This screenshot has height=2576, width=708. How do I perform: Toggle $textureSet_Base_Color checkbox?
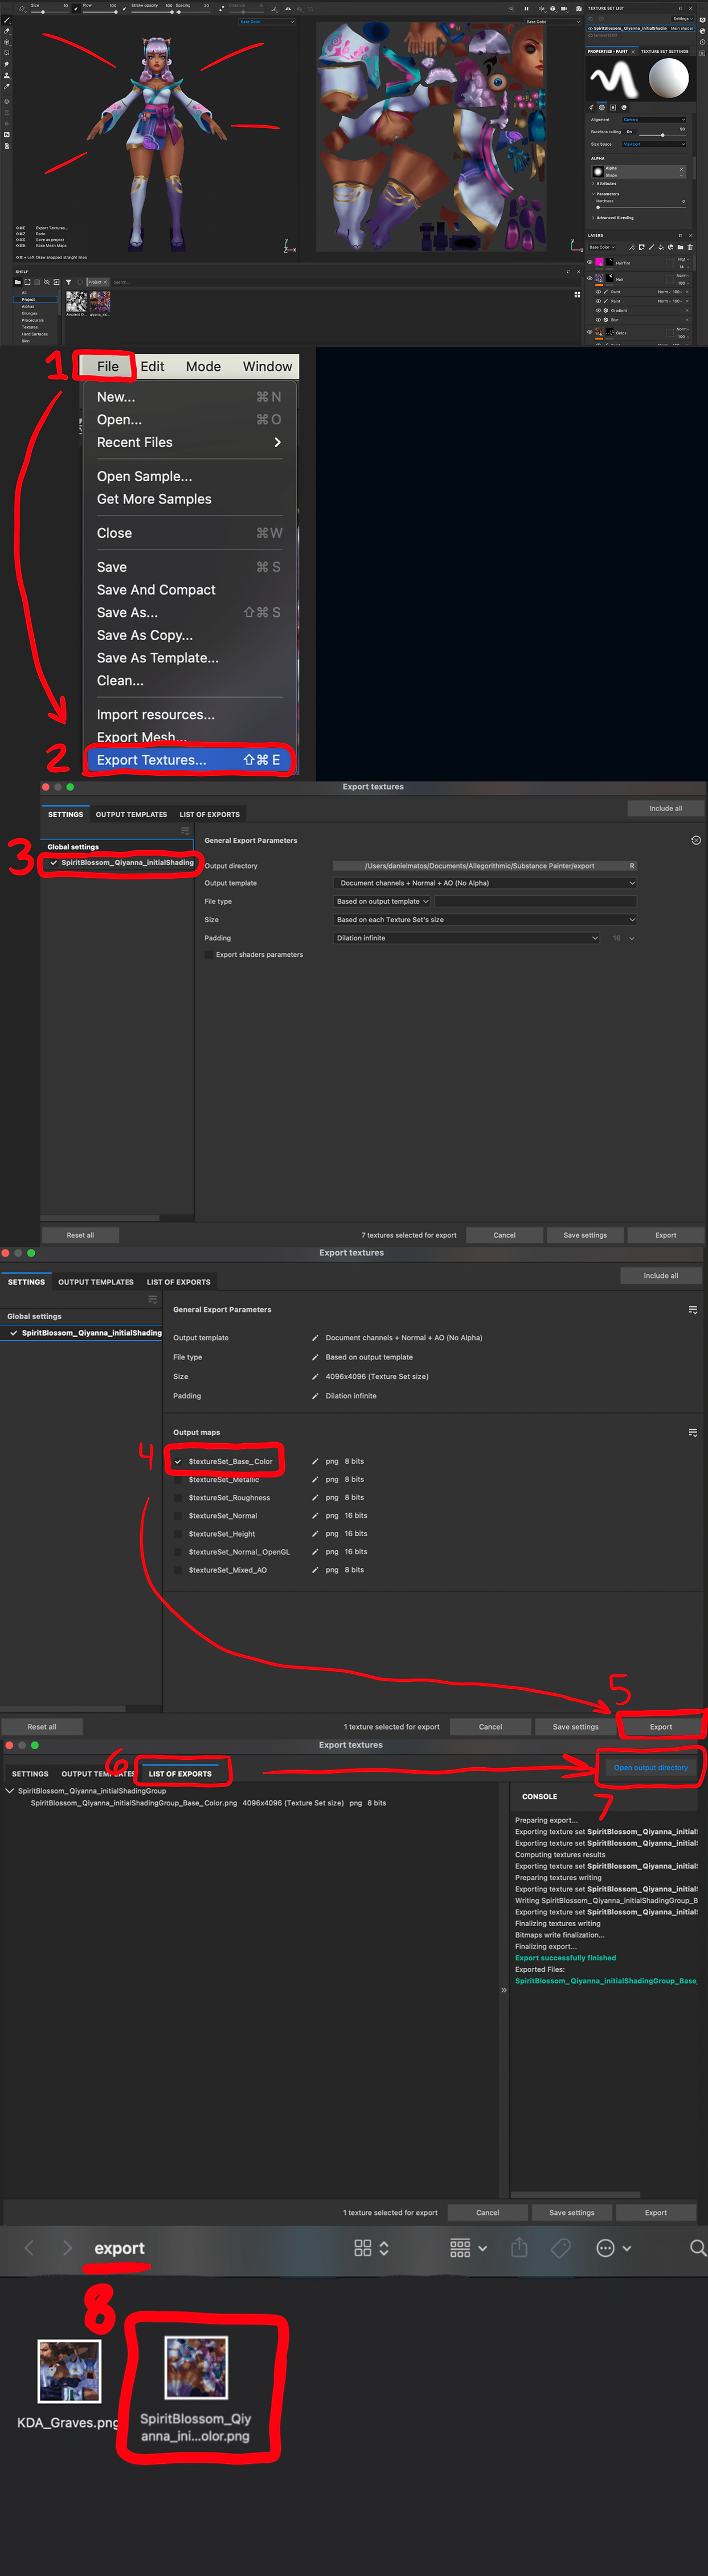pos(178,1461)
